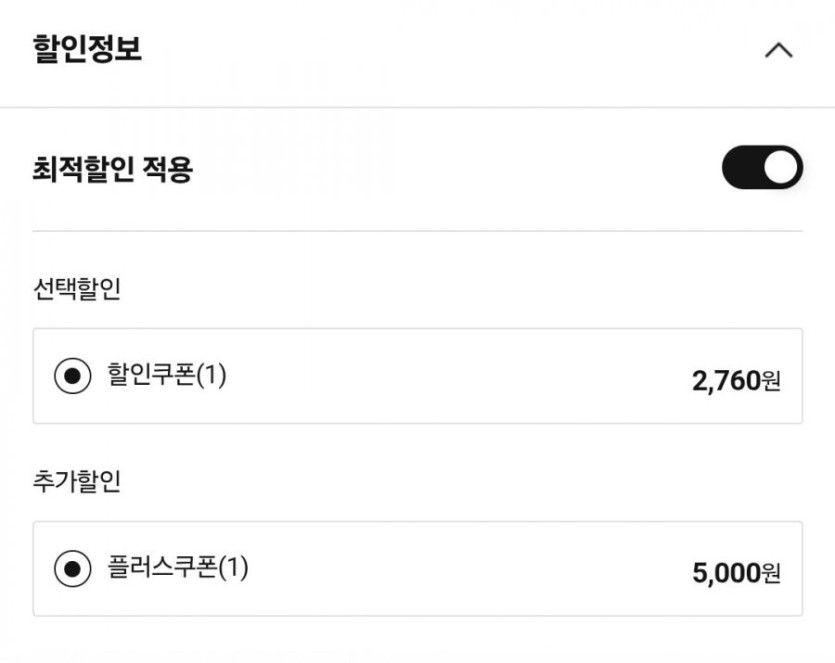Click the 원 unit after 5,000

point(771,573)
